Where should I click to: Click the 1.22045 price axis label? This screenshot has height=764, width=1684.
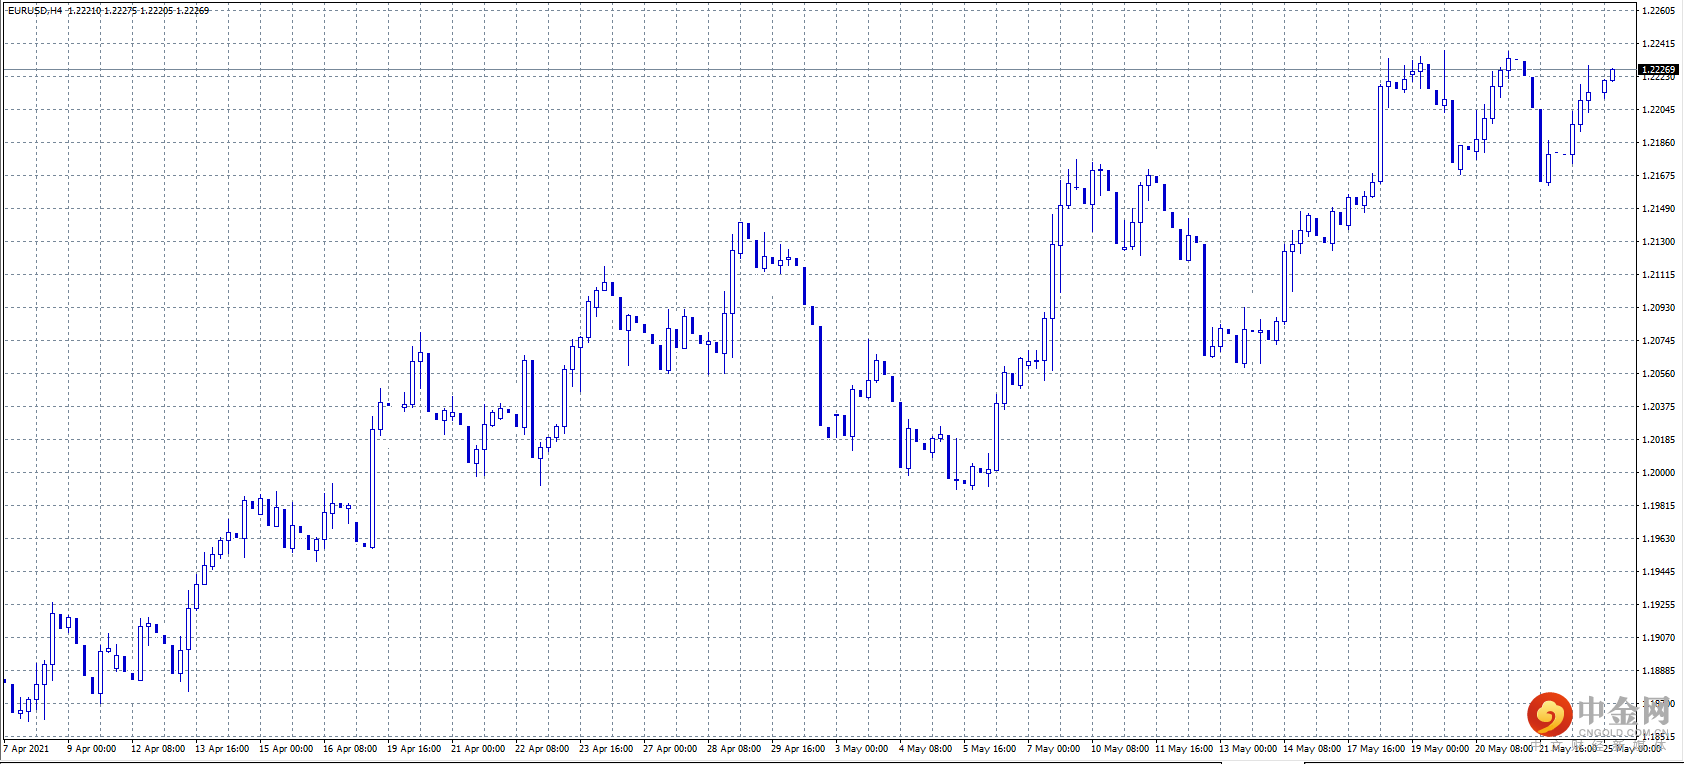[1658, 110]
